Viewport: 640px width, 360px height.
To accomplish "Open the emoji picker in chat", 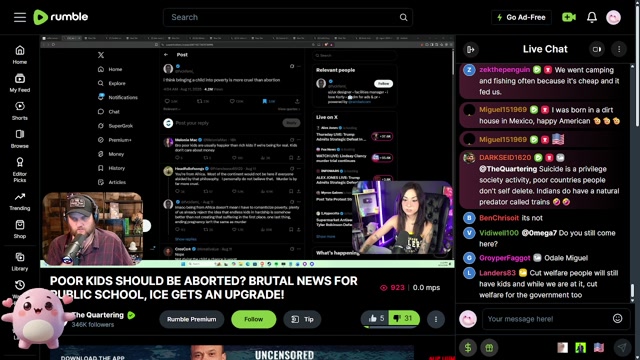I will 618,319.
